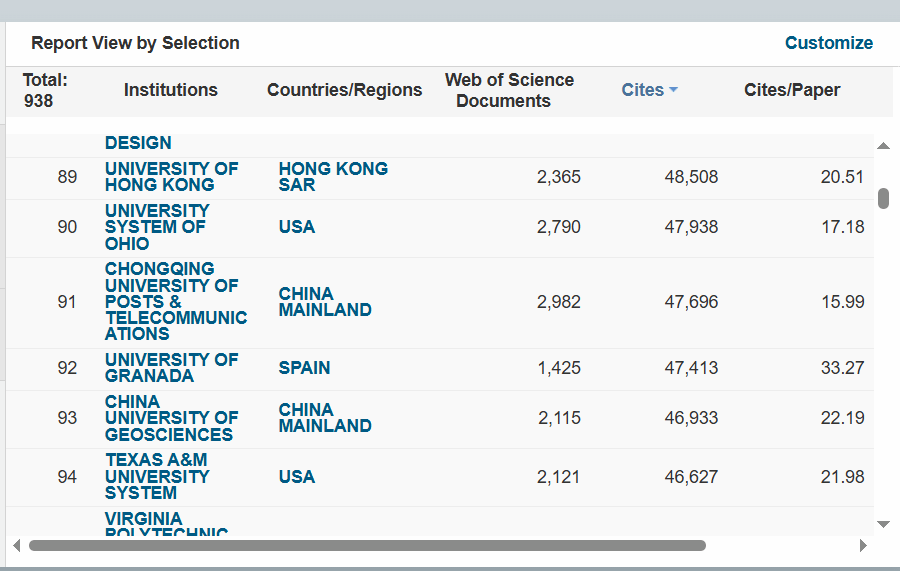Click the scroll up arrow icon
The image size is (900, 571).
click(883, 146)
